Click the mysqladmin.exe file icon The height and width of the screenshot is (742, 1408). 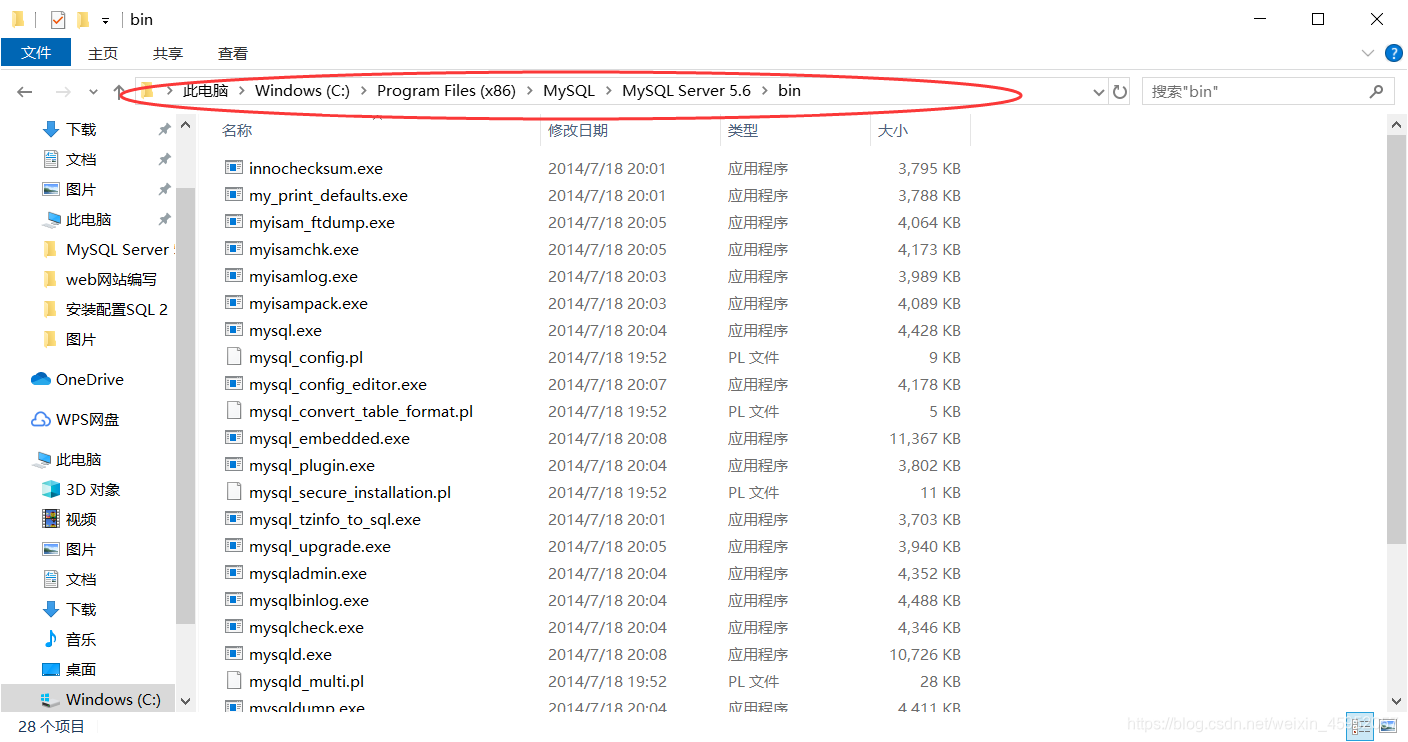click(x=234, y=573)
